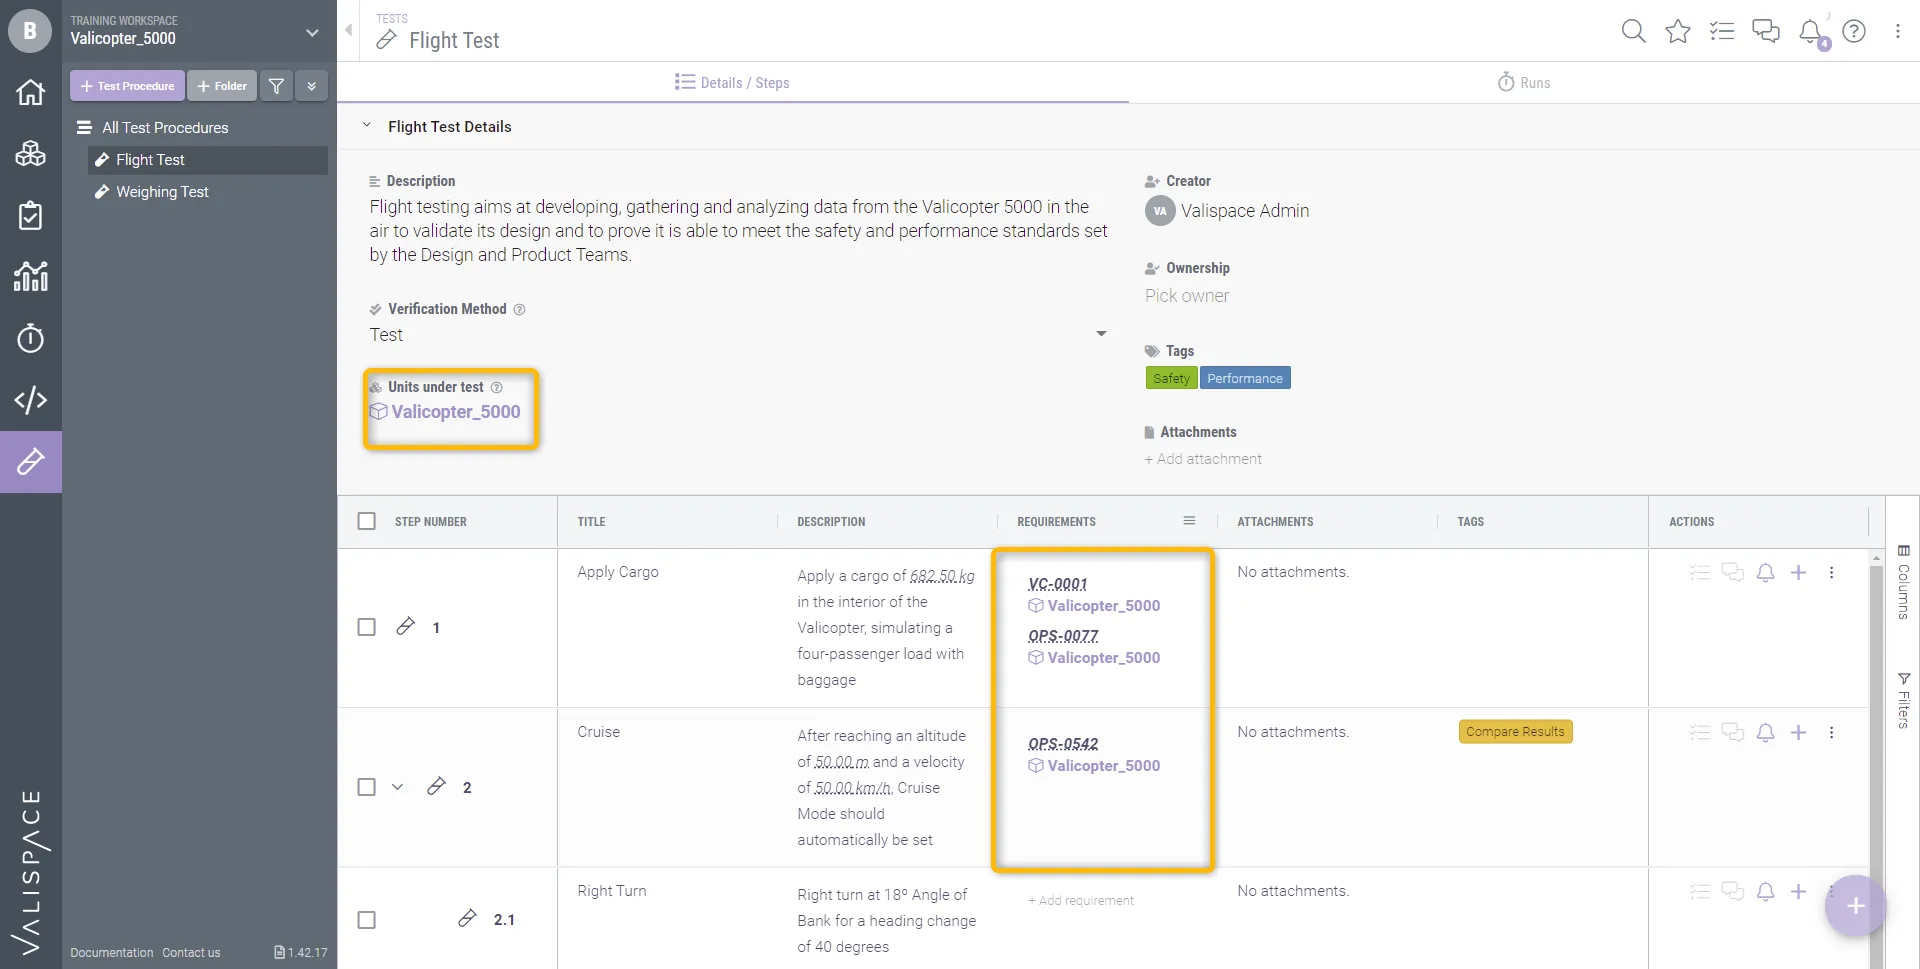The image size is (1920, 969).
Task: Click the green Safety tag
Action: pos(1171,378)
